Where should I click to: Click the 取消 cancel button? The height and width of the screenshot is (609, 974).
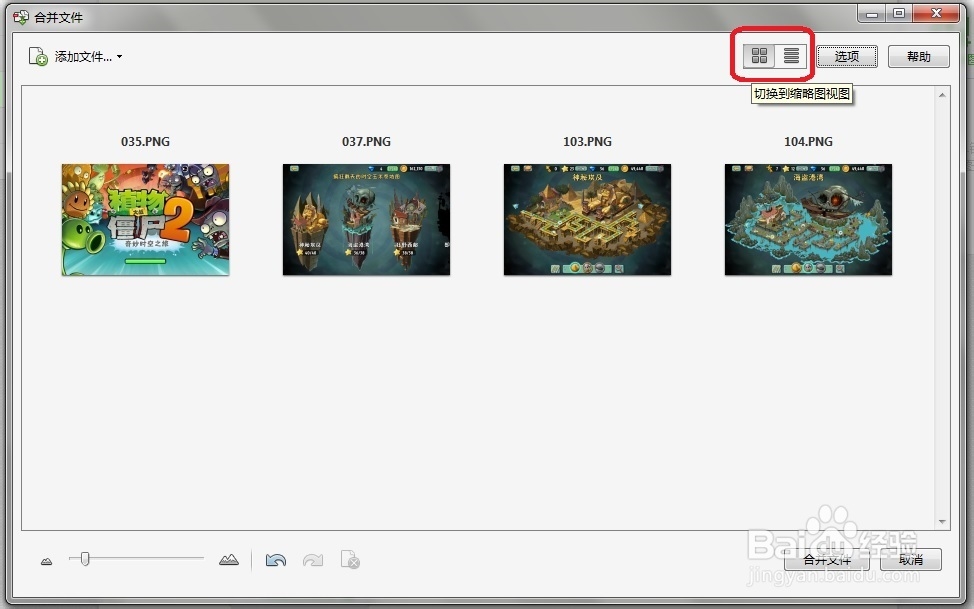click(911, 560)
